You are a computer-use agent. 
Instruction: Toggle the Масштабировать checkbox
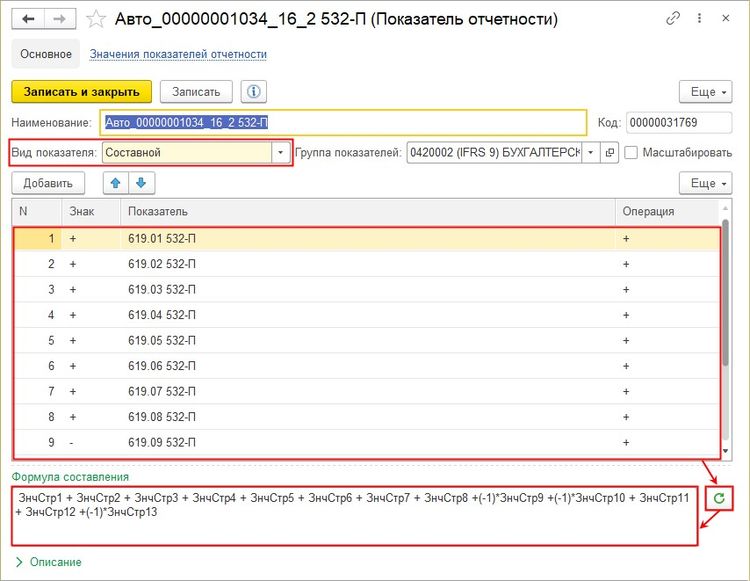(x=631, y=153)
